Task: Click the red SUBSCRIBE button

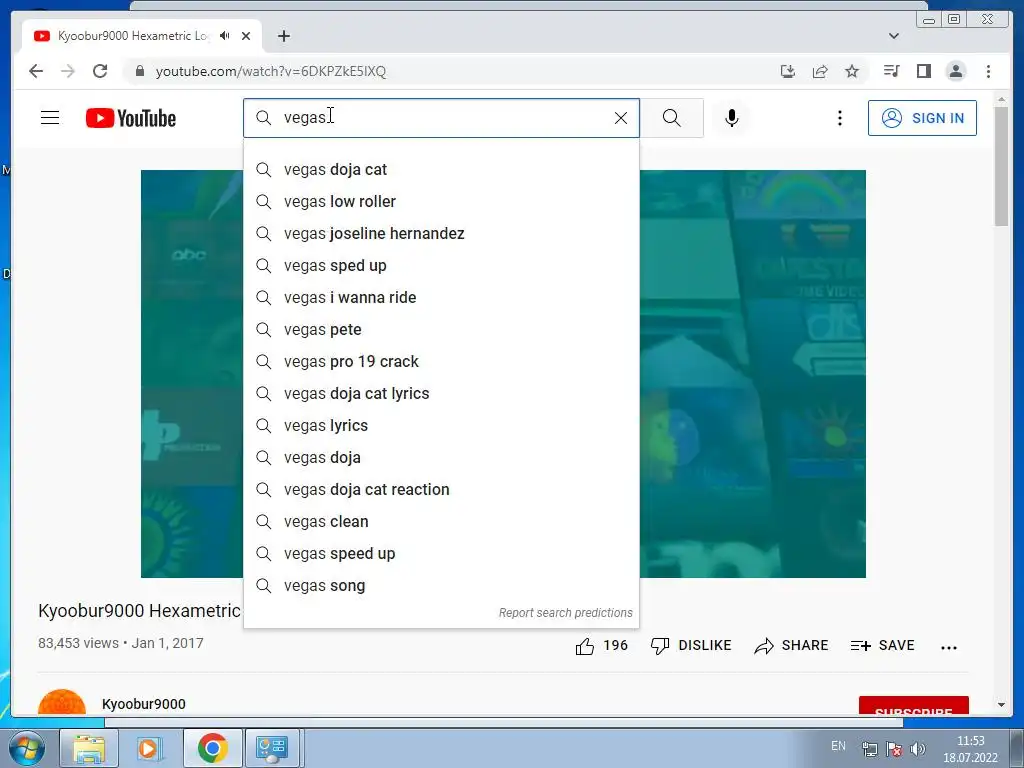Action: 914,707
